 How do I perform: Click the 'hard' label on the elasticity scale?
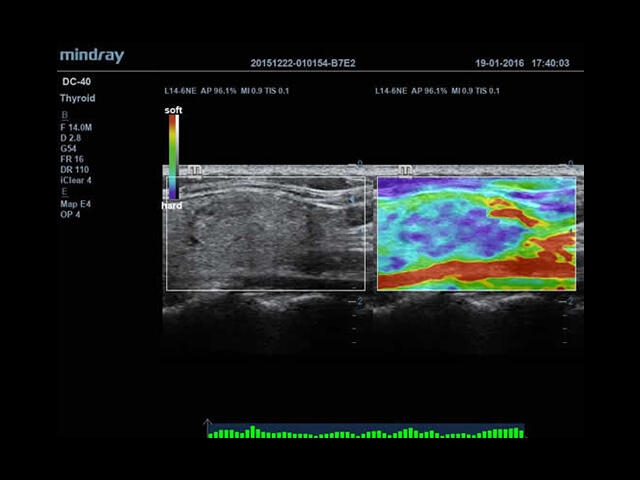[x=172, y=205]
